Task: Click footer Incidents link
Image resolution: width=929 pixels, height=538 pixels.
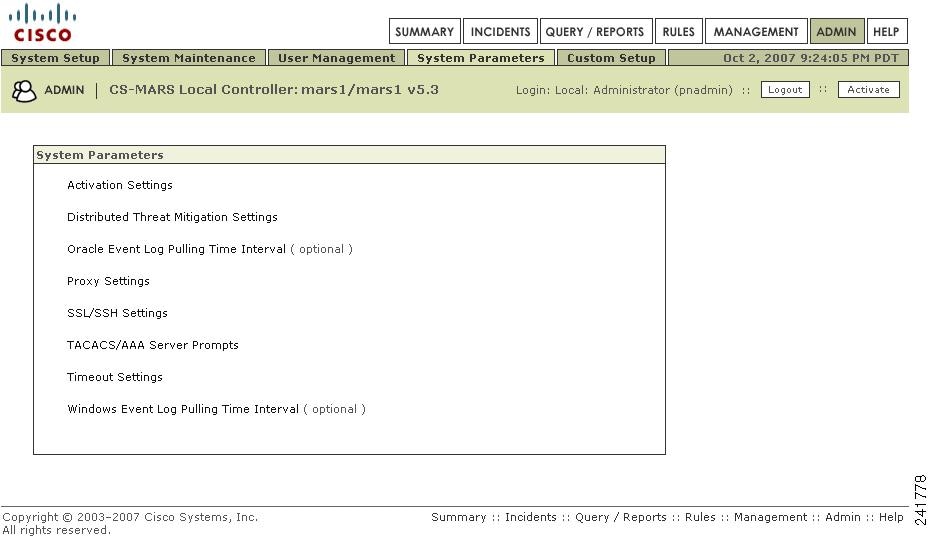Action: click(531, 517)
